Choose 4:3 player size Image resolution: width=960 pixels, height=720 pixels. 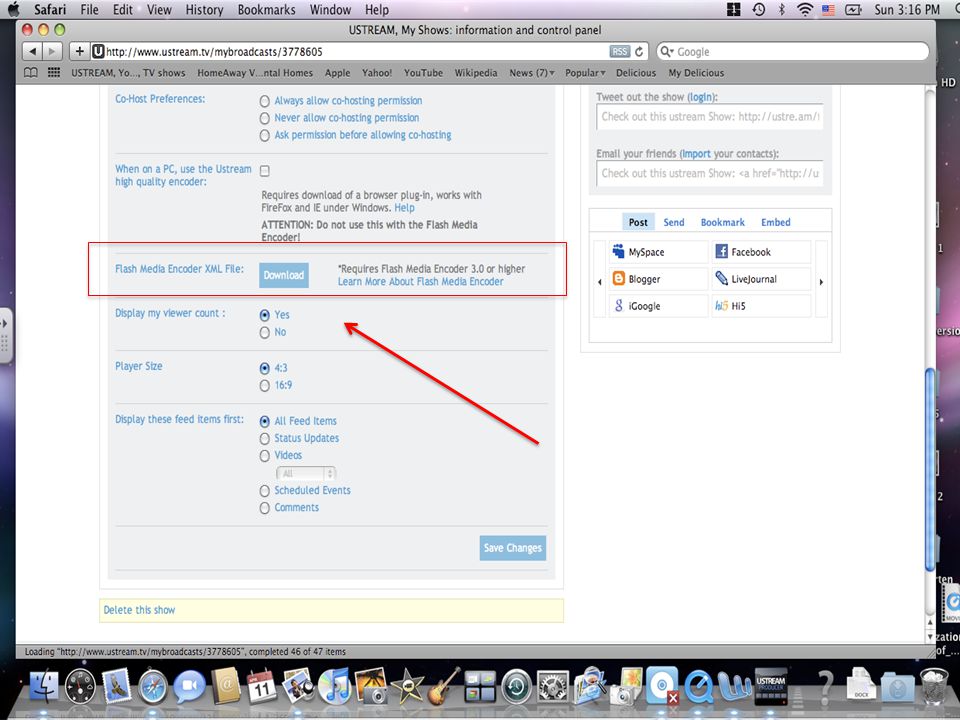[x=264, y=368]
